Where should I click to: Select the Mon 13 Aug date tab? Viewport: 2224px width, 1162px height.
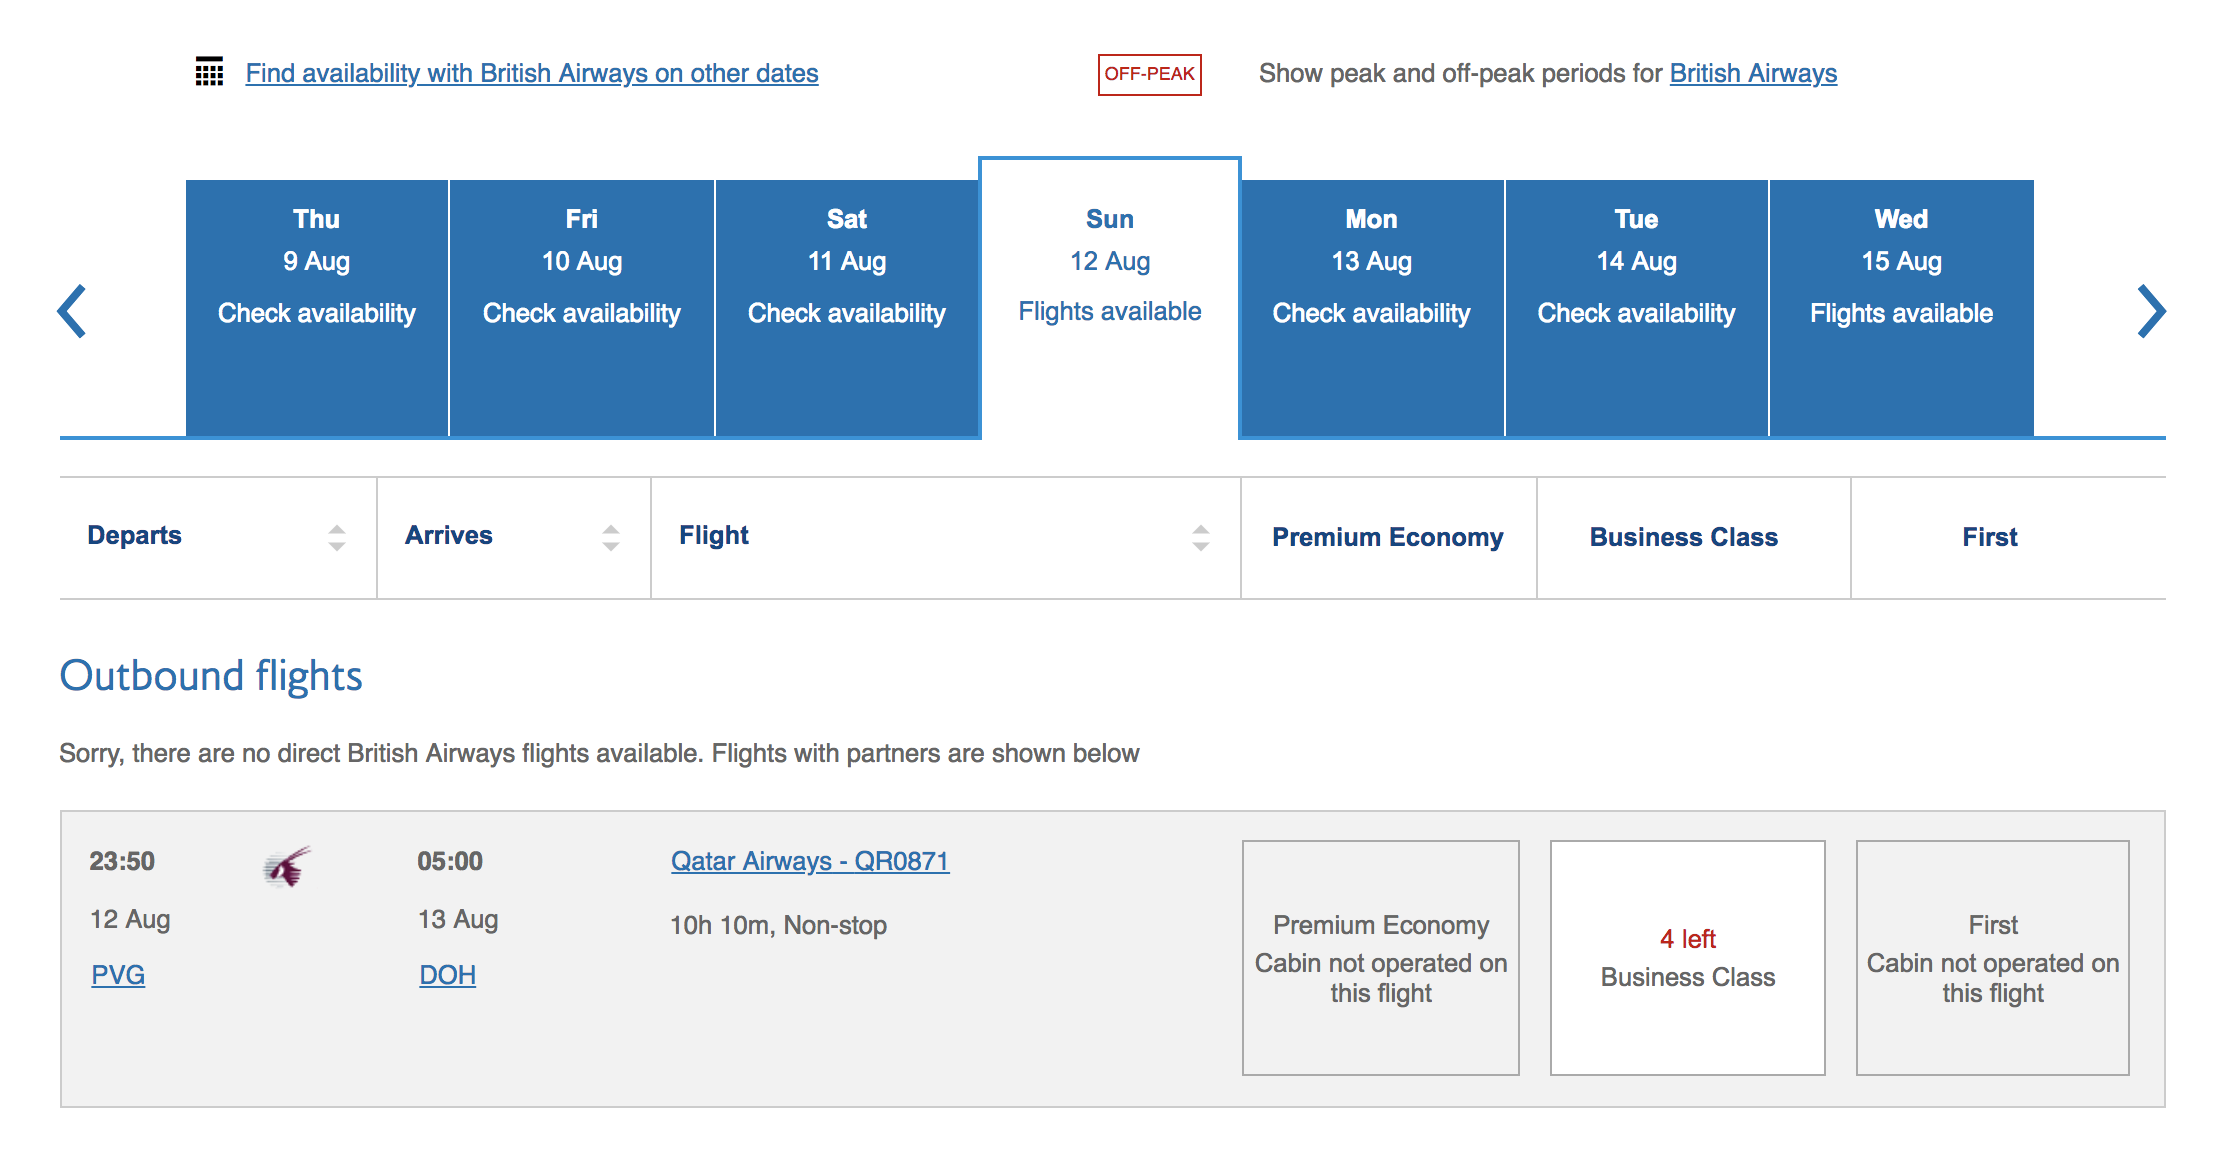click(1372, 308)
